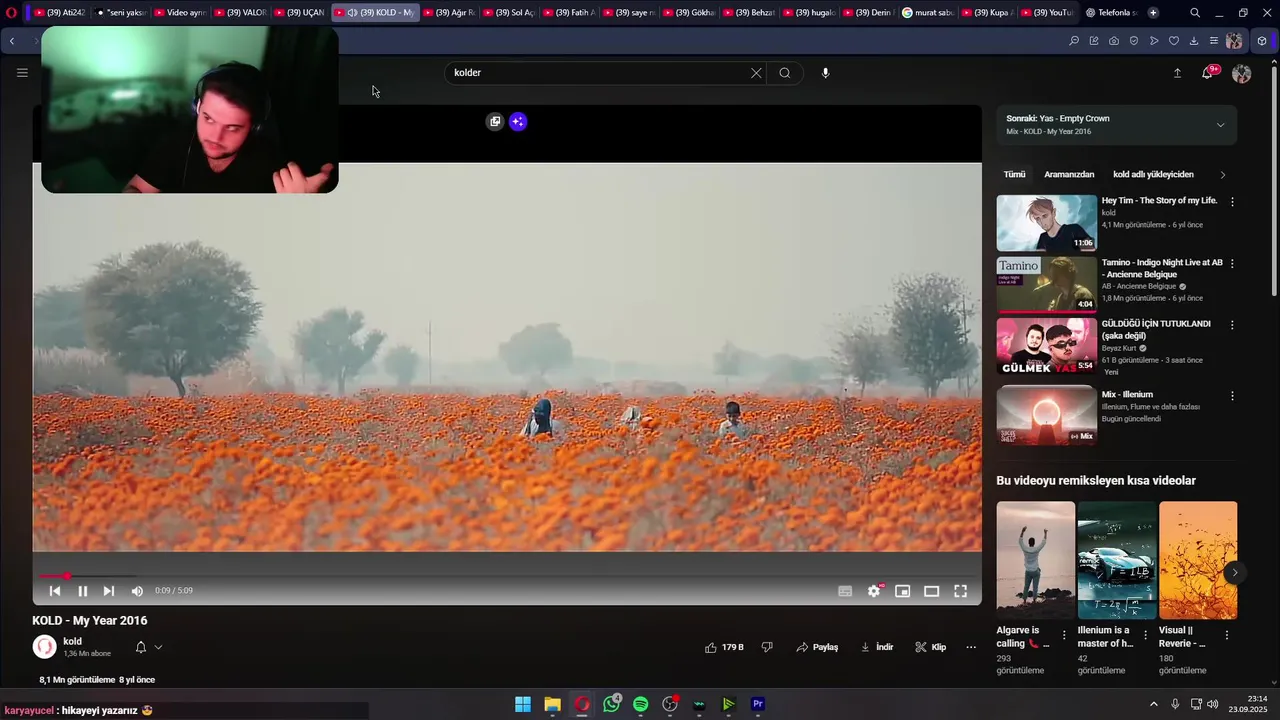Image resolution: width=1280 pixels, height=720 pixels.
Task: Switch to the KOLD - My browser tab
Action: [x=374, y=13]
